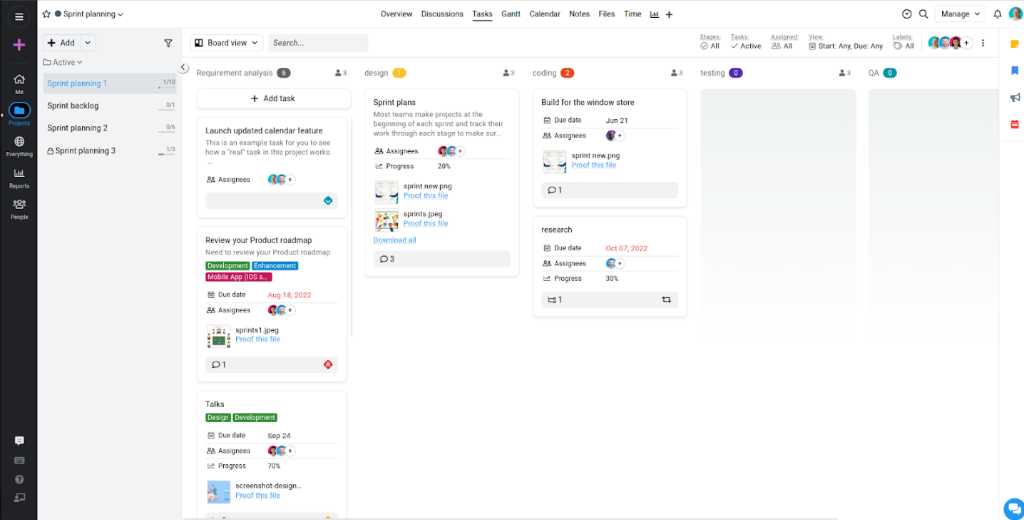
Task: Open the Board view dropdown
Action: (x=227, y=42)
